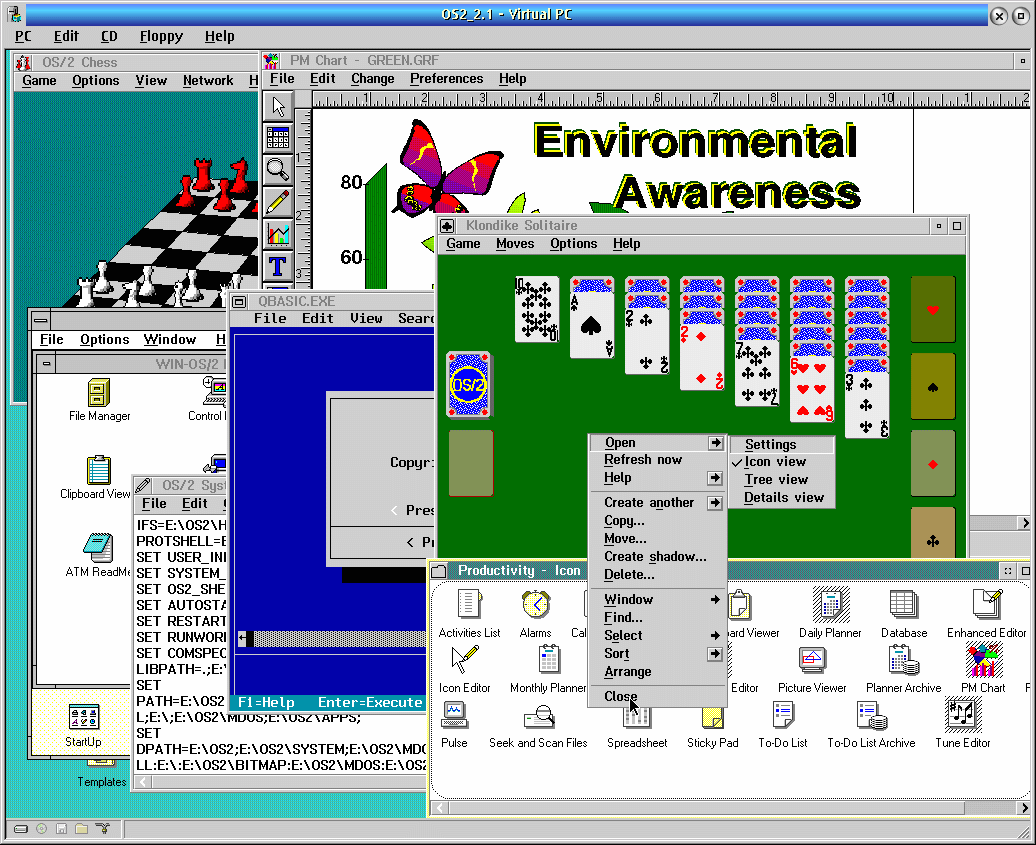This screenshot has height=845, width=1036.
Task: Click the right scroll arrow of Productivity window
Action: pyautogui.click(x=1023, y=807)
